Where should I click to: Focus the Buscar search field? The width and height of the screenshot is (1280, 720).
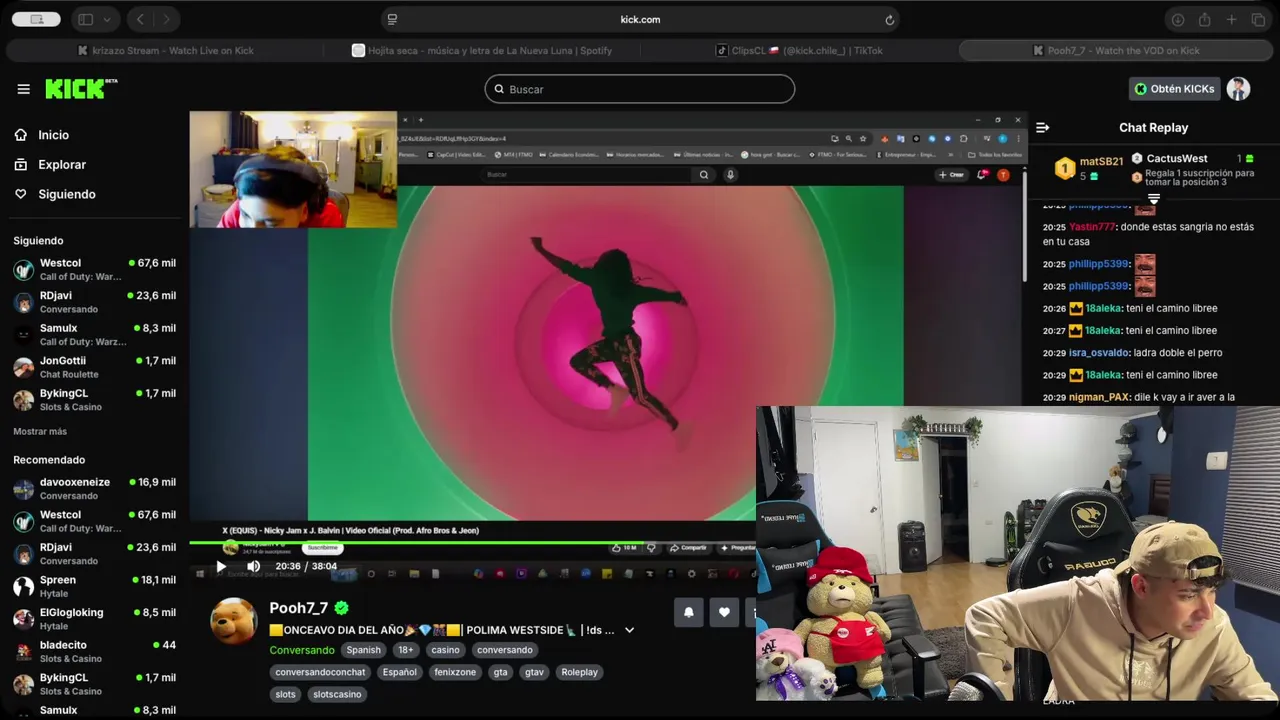[640, 89]
